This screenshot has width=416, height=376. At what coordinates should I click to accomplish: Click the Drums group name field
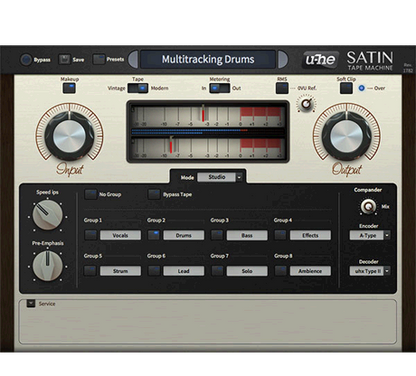[x=184, y=235]
